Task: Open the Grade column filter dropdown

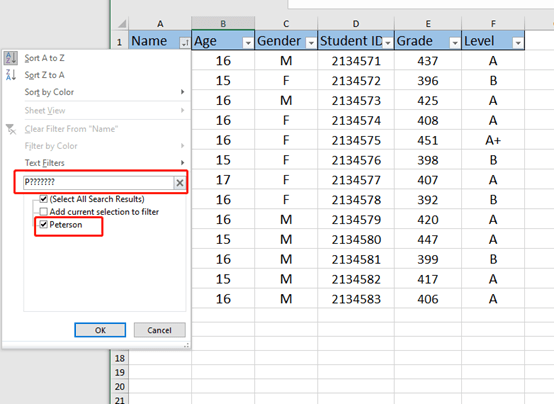Action: pos(455,43)
